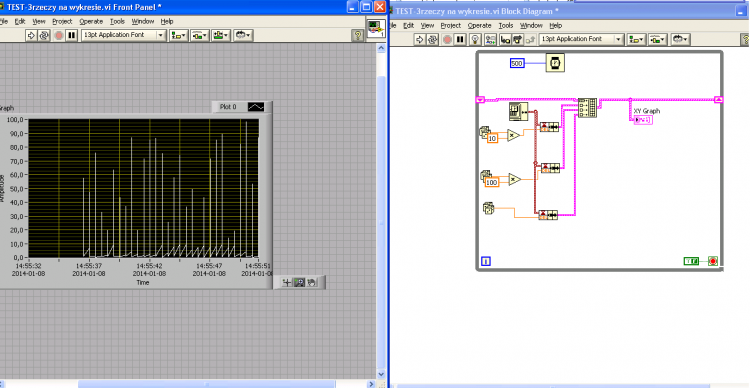Click the 500 numeric constant

click(x=517, y=63)
